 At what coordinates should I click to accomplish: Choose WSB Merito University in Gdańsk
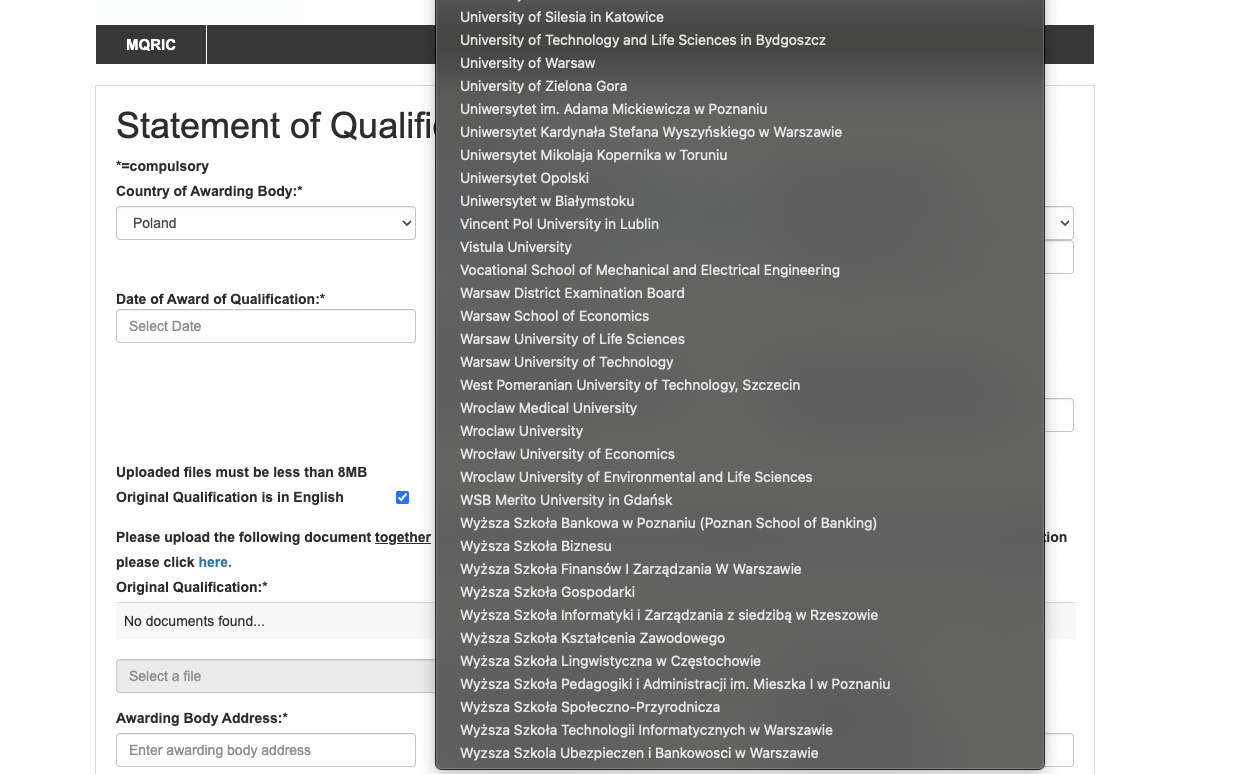[740, 500]
